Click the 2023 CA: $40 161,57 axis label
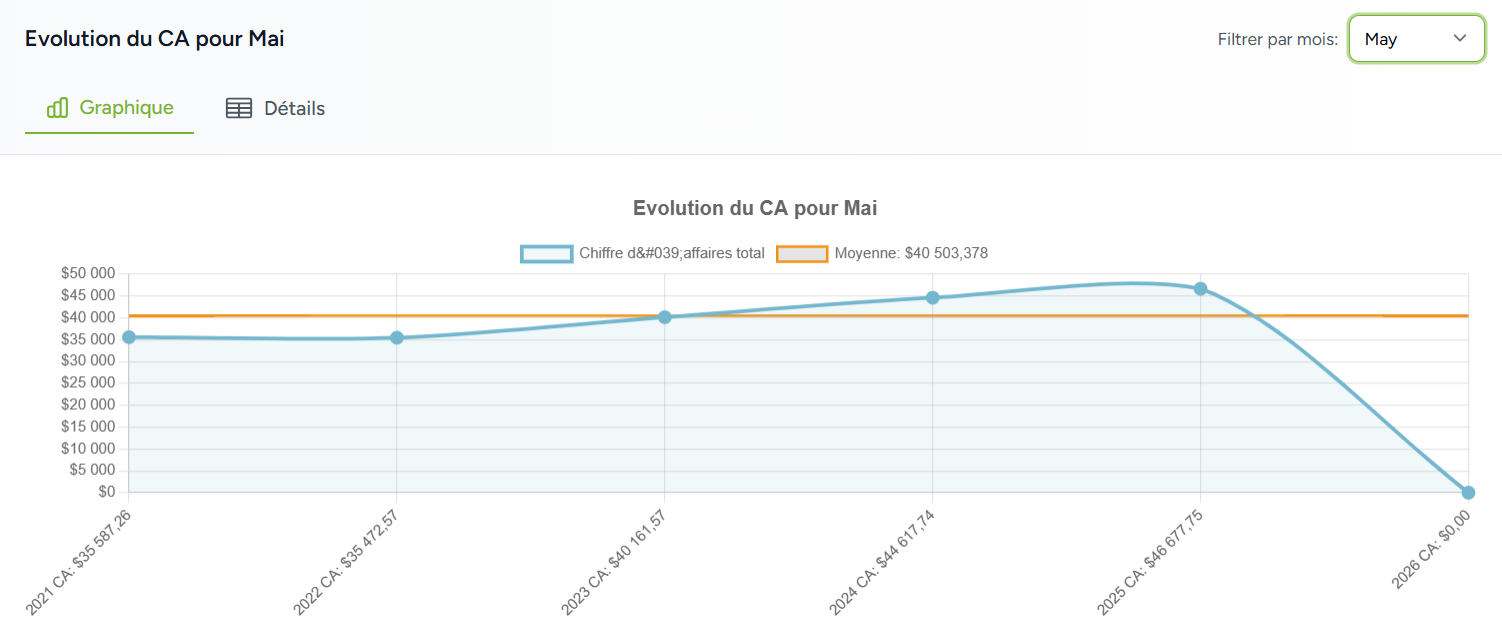The image size is (1502, 643). point(615,562)
